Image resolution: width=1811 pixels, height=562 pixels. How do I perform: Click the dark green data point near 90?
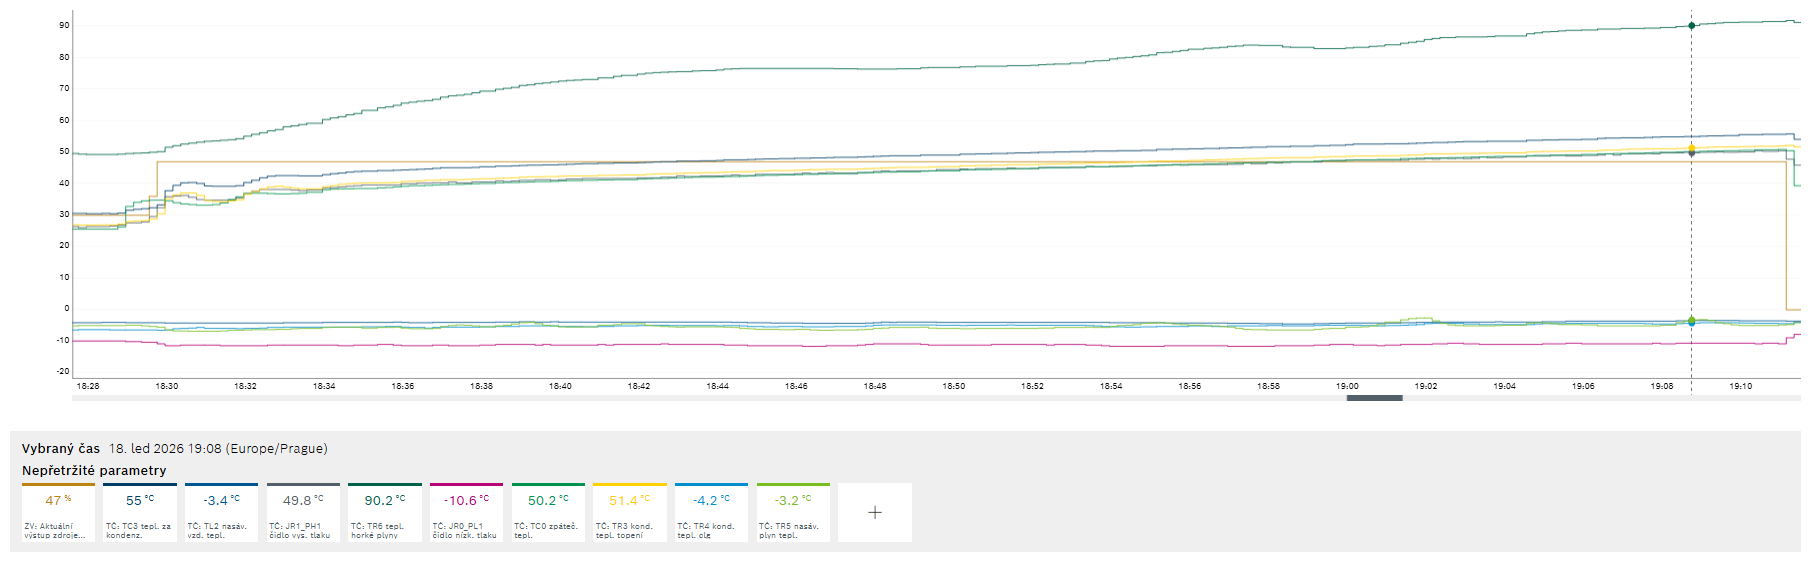coord(1691,25)
